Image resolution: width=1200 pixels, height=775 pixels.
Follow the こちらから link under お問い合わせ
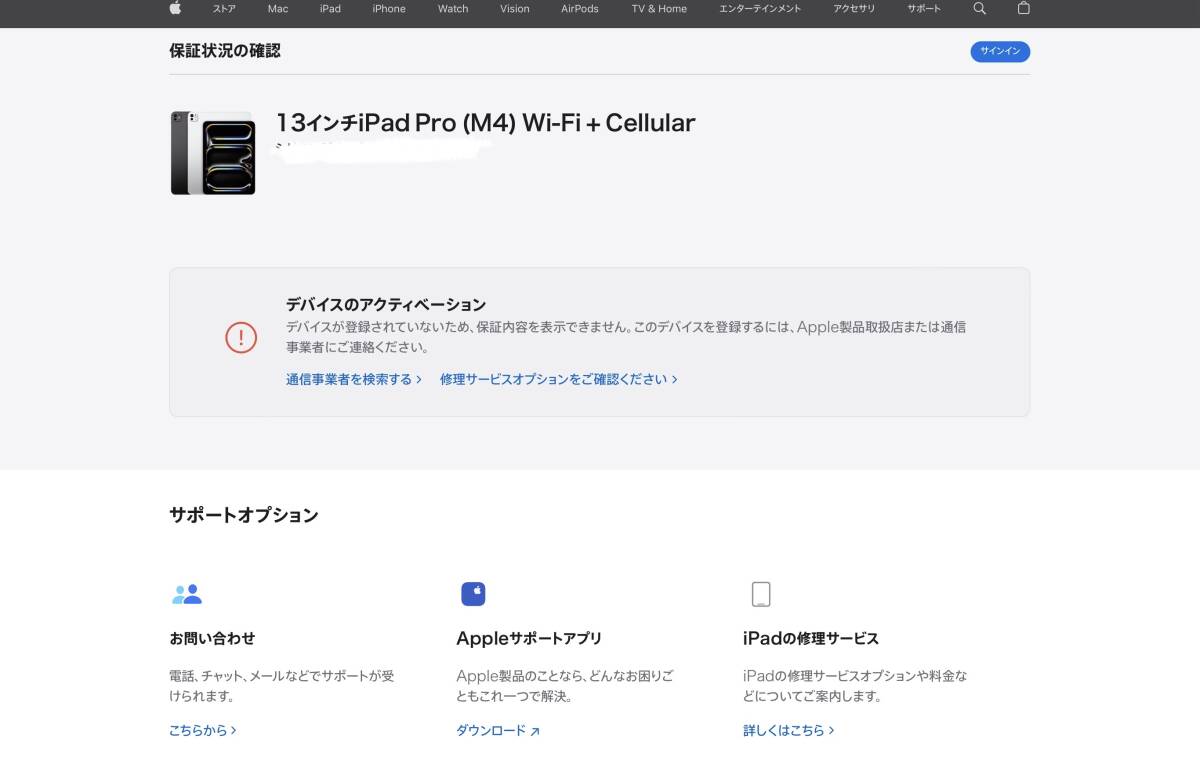coord(203,731)
